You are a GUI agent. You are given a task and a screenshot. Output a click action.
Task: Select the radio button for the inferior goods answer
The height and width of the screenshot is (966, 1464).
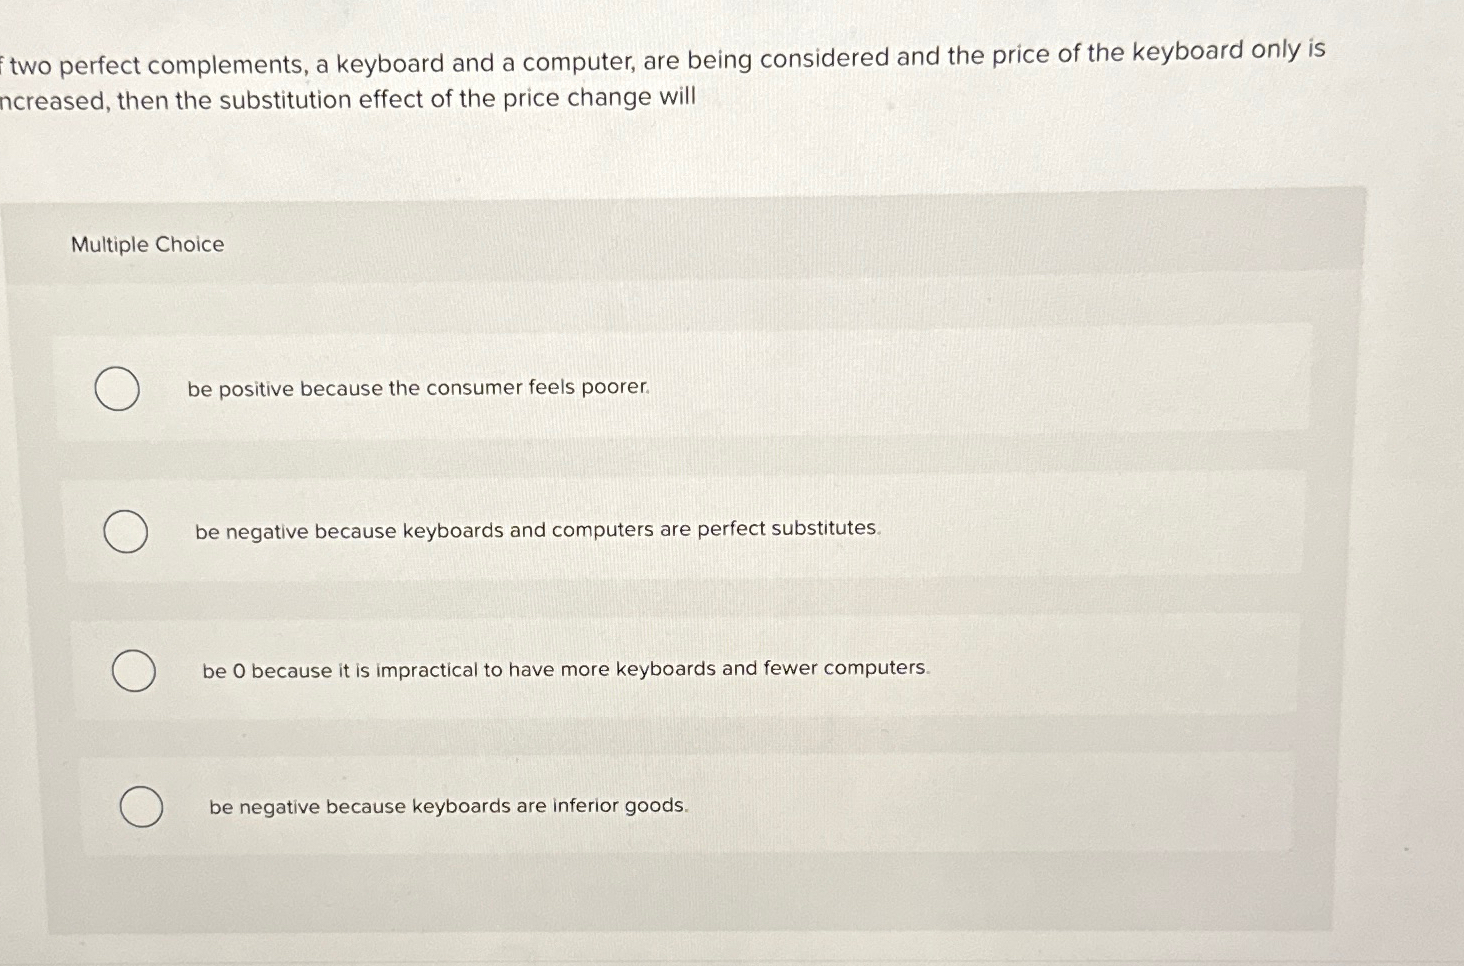point(141,806)
